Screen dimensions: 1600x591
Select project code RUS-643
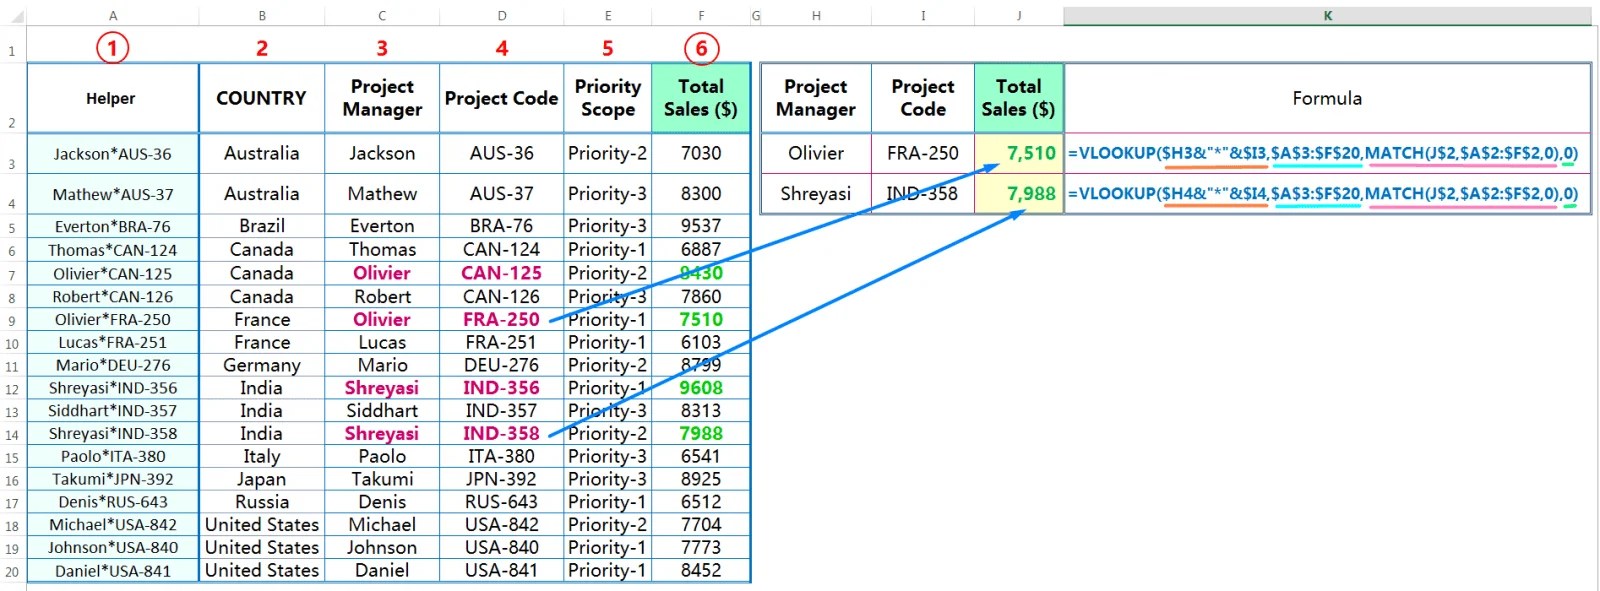coord(502,502)
